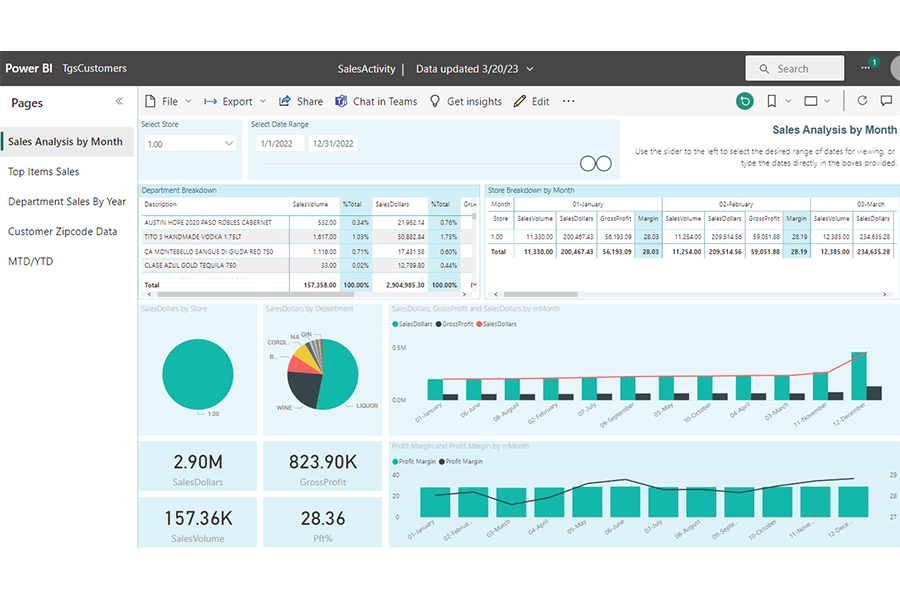
Task: Open the comments pane icon
Action: click(x=886, y=101)
